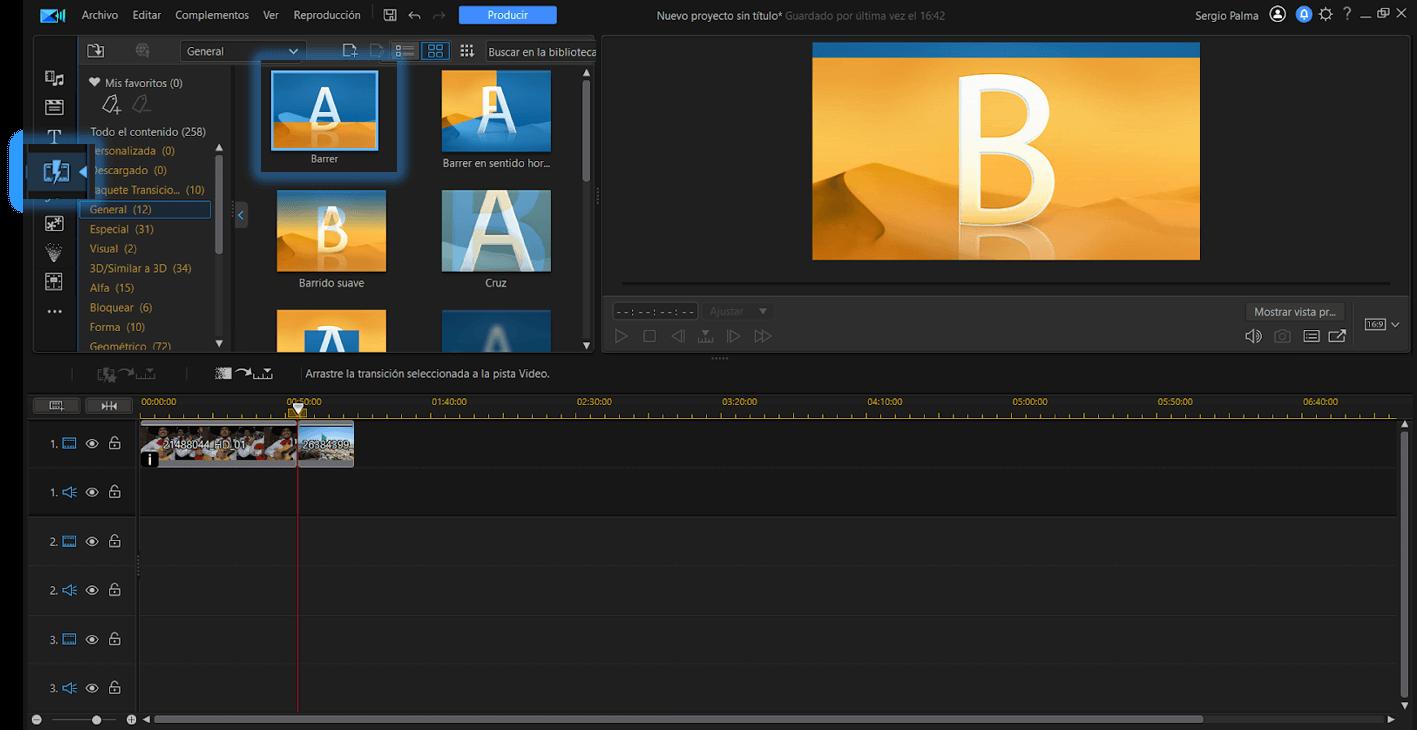Click category list scroll up arrow
Viewport: 1417px width, 730px height.
[219, 148]
